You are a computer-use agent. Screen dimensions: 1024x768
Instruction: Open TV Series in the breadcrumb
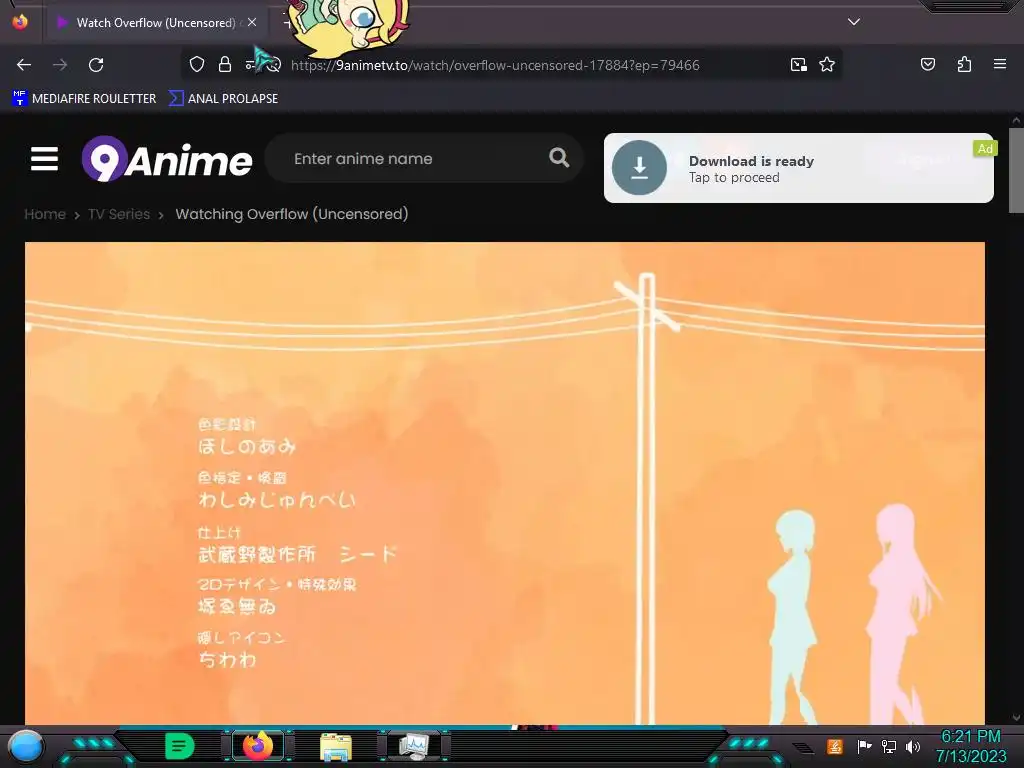tap(119, 214)
